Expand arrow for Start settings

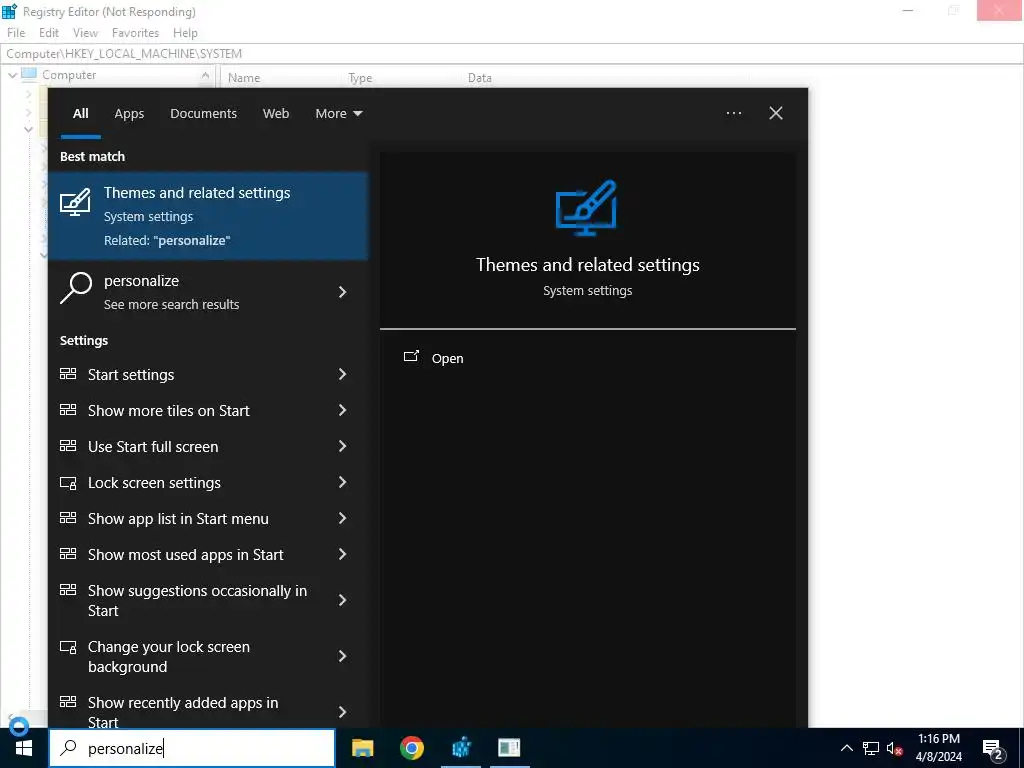[342, 374]
